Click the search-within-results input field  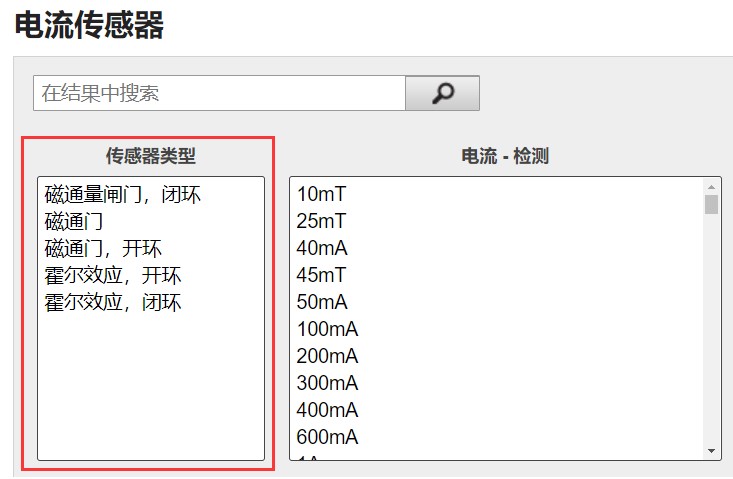pyautogui.click(x=219, y=93)
